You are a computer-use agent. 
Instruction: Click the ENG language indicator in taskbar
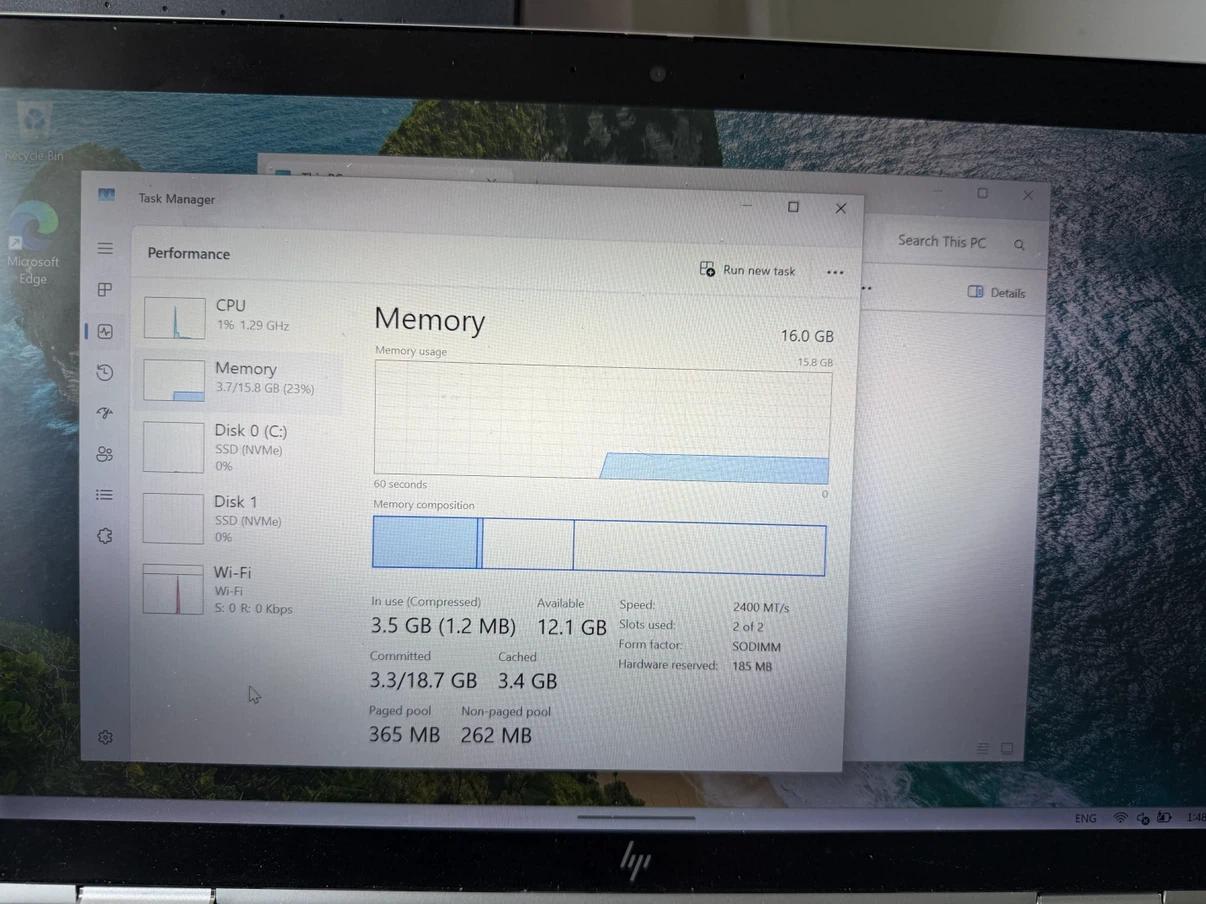[1085, 818]
